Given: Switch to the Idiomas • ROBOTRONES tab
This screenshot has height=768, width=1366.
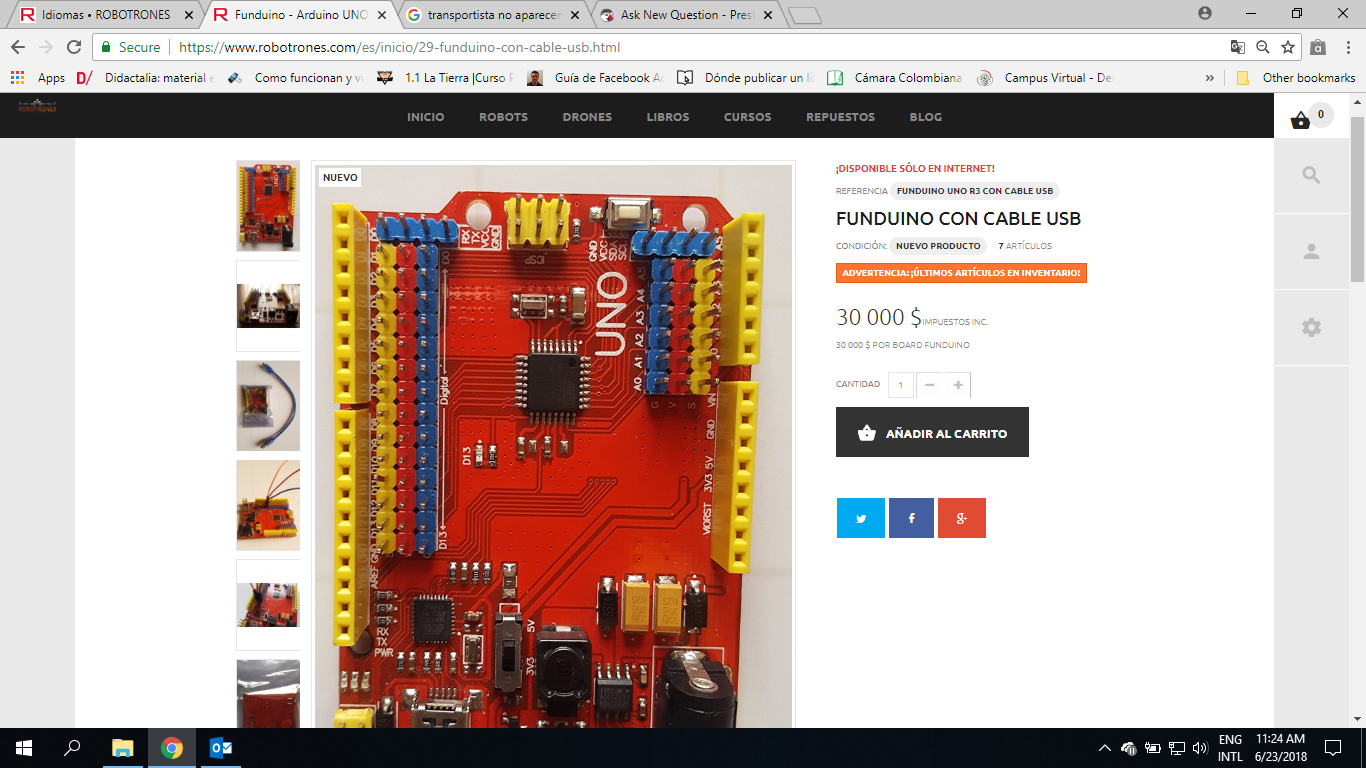Looking at the screenshot, I should point(104,15).
